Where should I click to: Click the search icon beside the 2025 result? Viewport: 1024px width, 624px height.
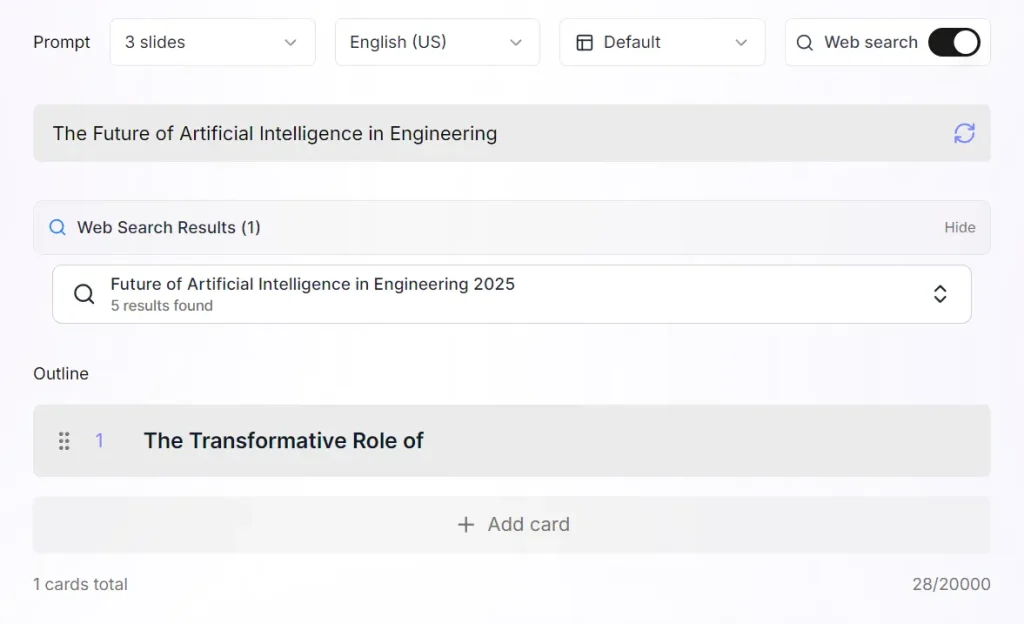click(83, 293)
